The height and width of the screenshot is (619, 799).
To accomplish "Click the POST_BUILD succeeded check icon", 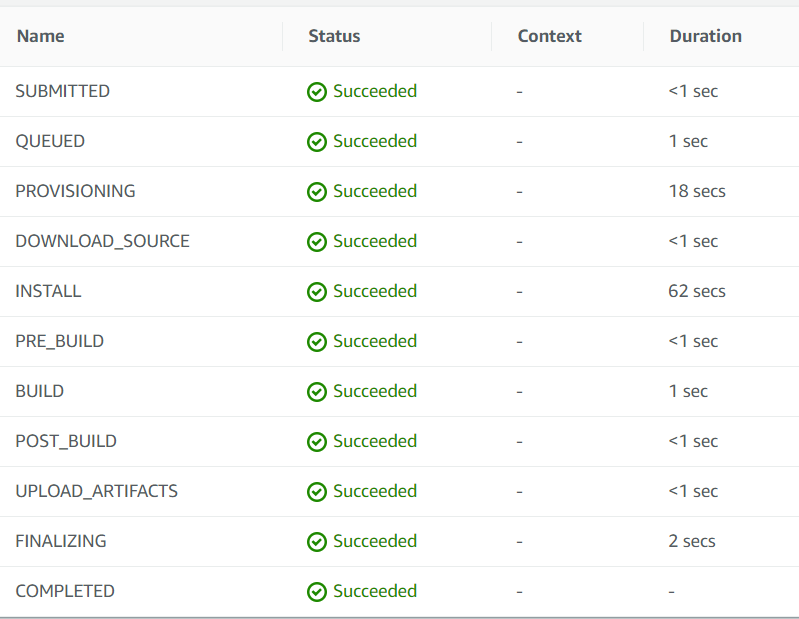I will click(317, 442).
